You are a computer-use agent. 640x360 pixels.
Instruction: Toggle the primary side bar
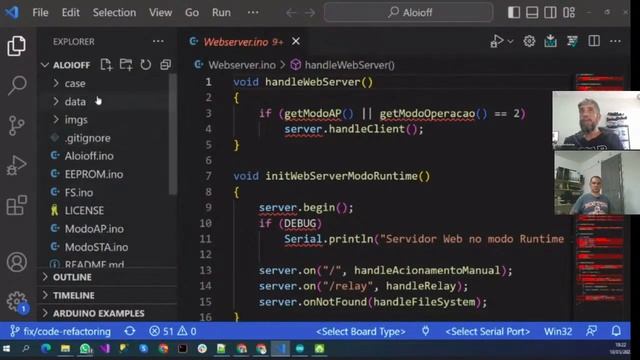click(513, 12)
